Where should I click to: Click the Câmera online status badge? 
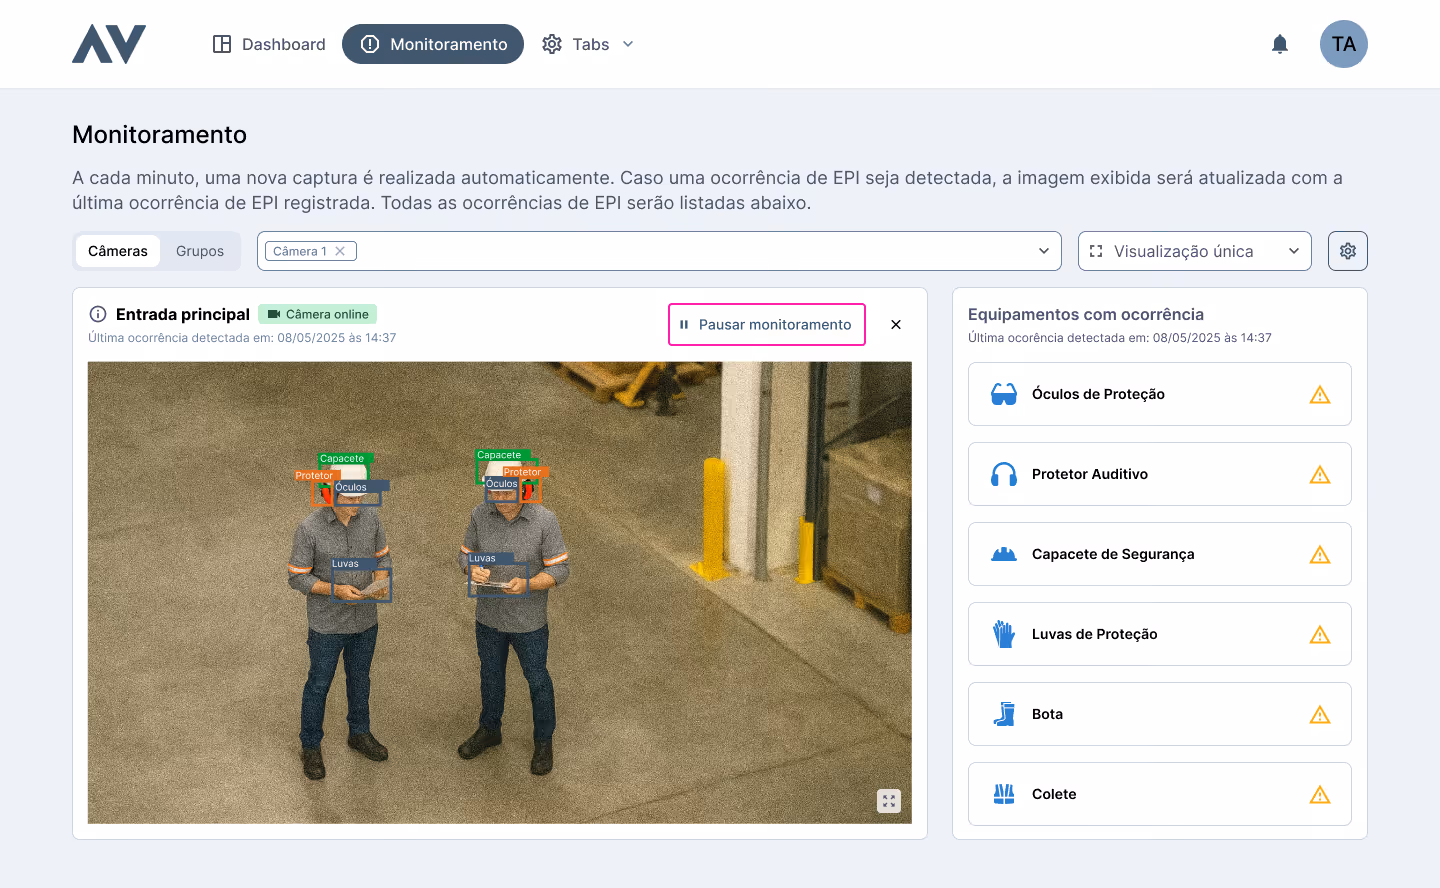coord(317,314)
